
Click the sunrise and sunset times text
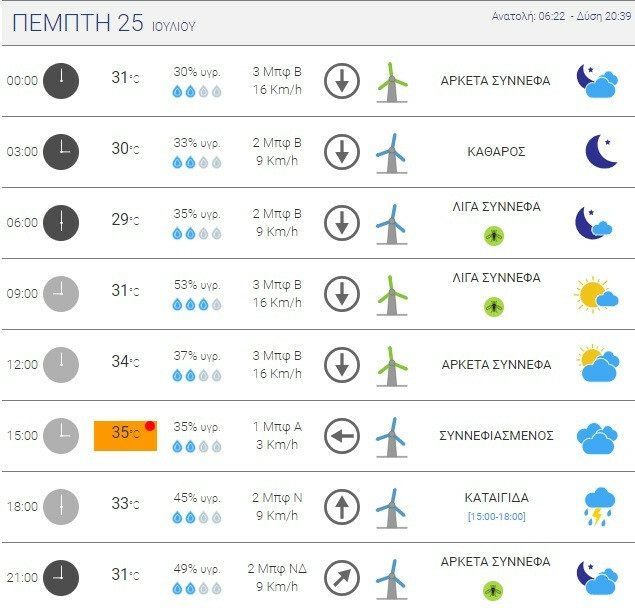tap(561, 17)
